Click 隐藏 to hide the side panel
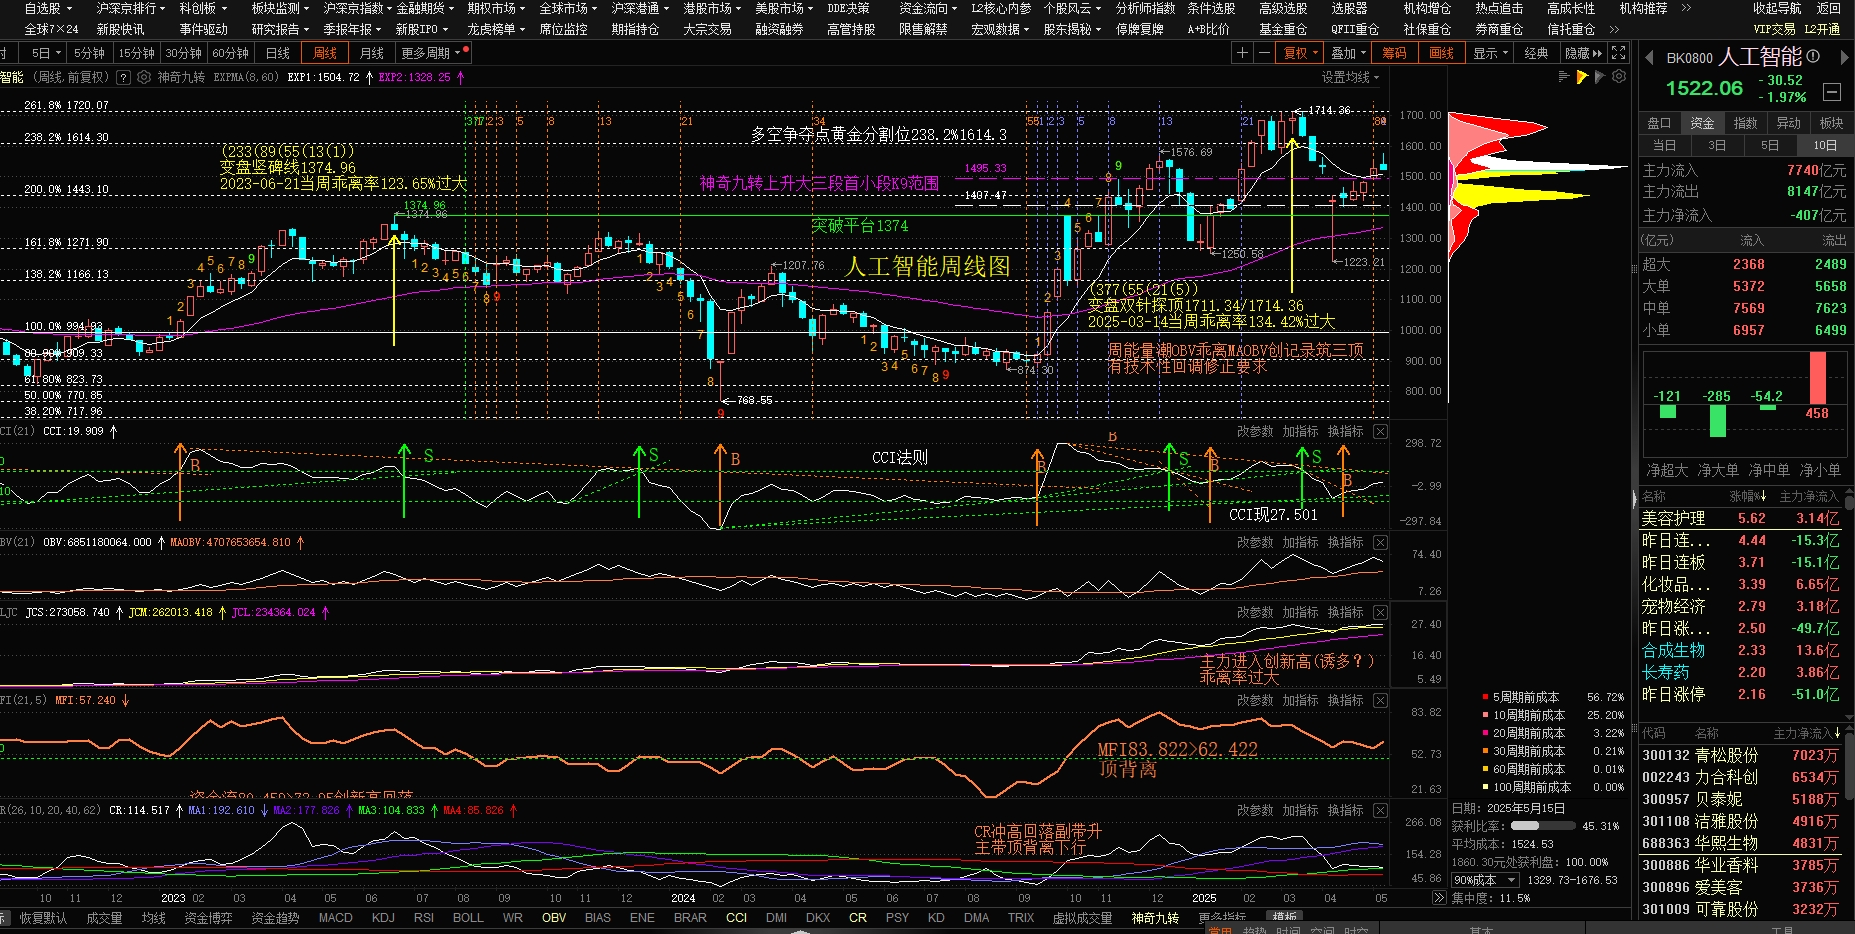The image size is (1855, 934). click(1583, 53)
